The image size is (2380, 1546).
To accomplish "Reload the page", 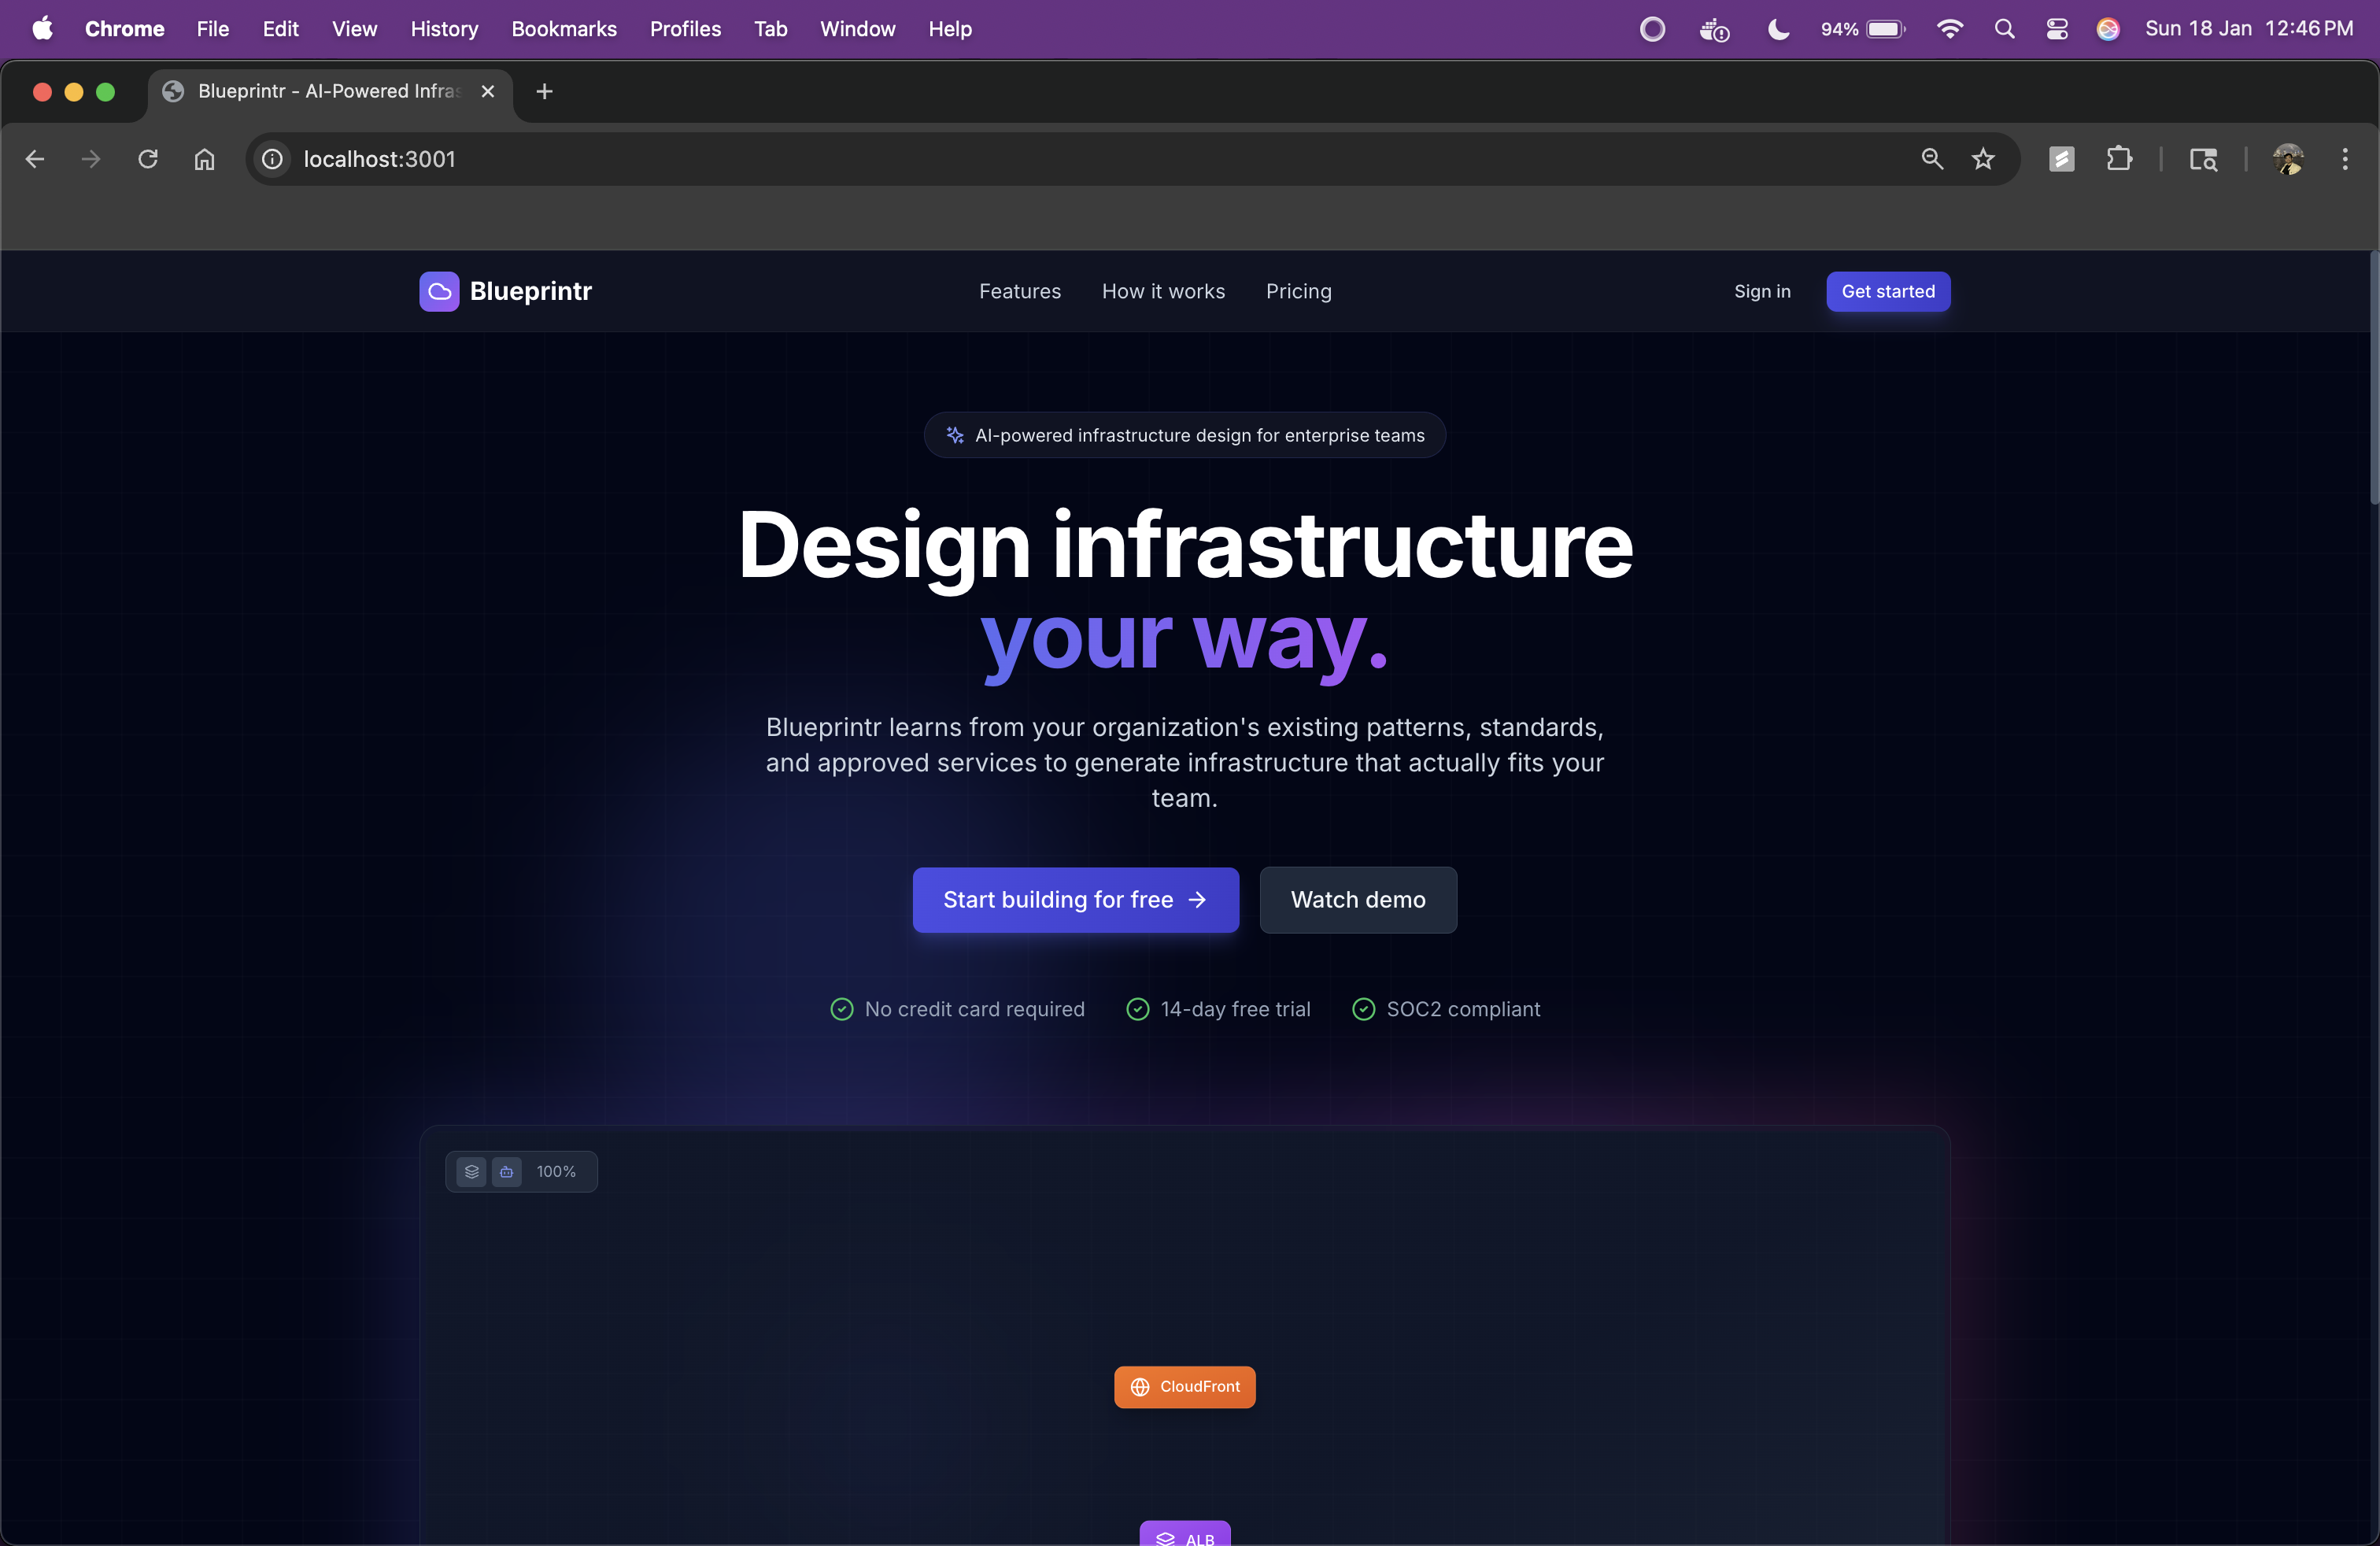I will pyautogui.click(x=148, y=159).
